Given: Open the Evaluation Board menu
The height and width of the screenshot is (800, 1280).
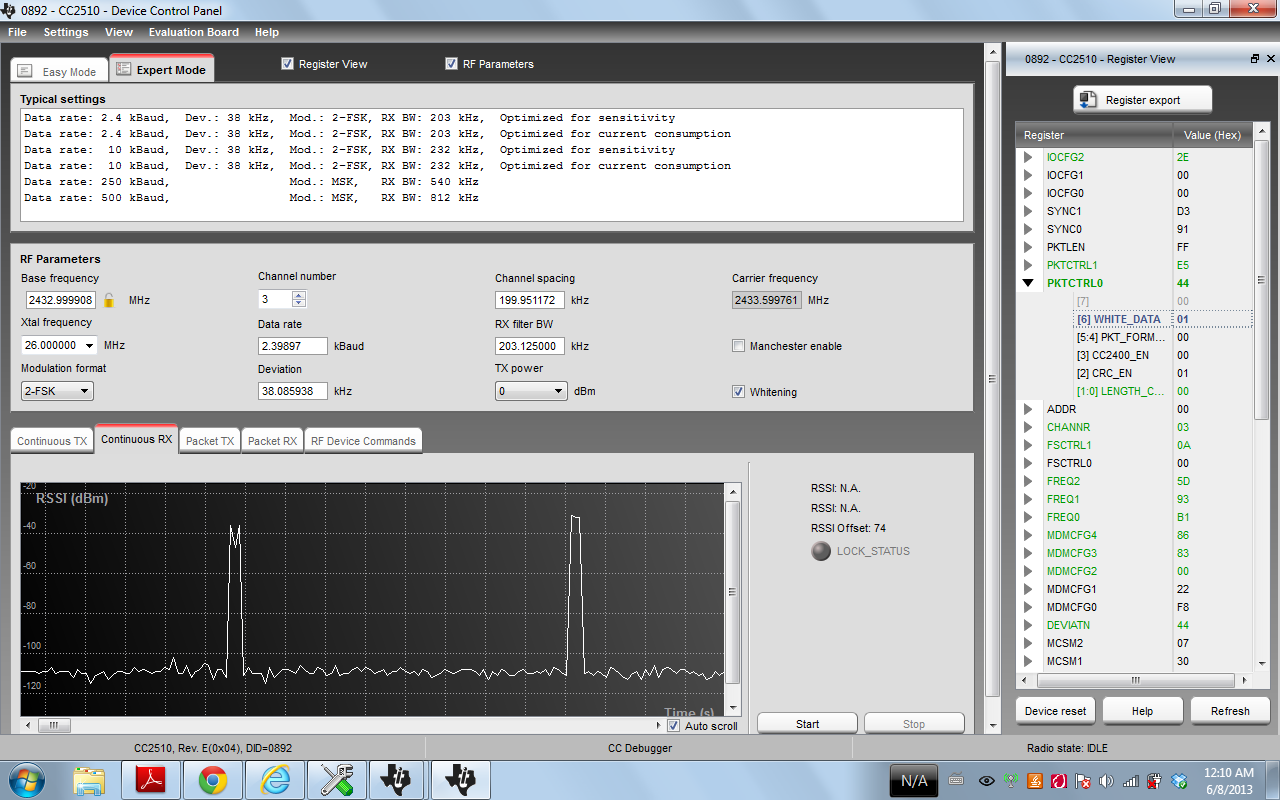Looking at the screenshot, I should click(x=194, y=32).
